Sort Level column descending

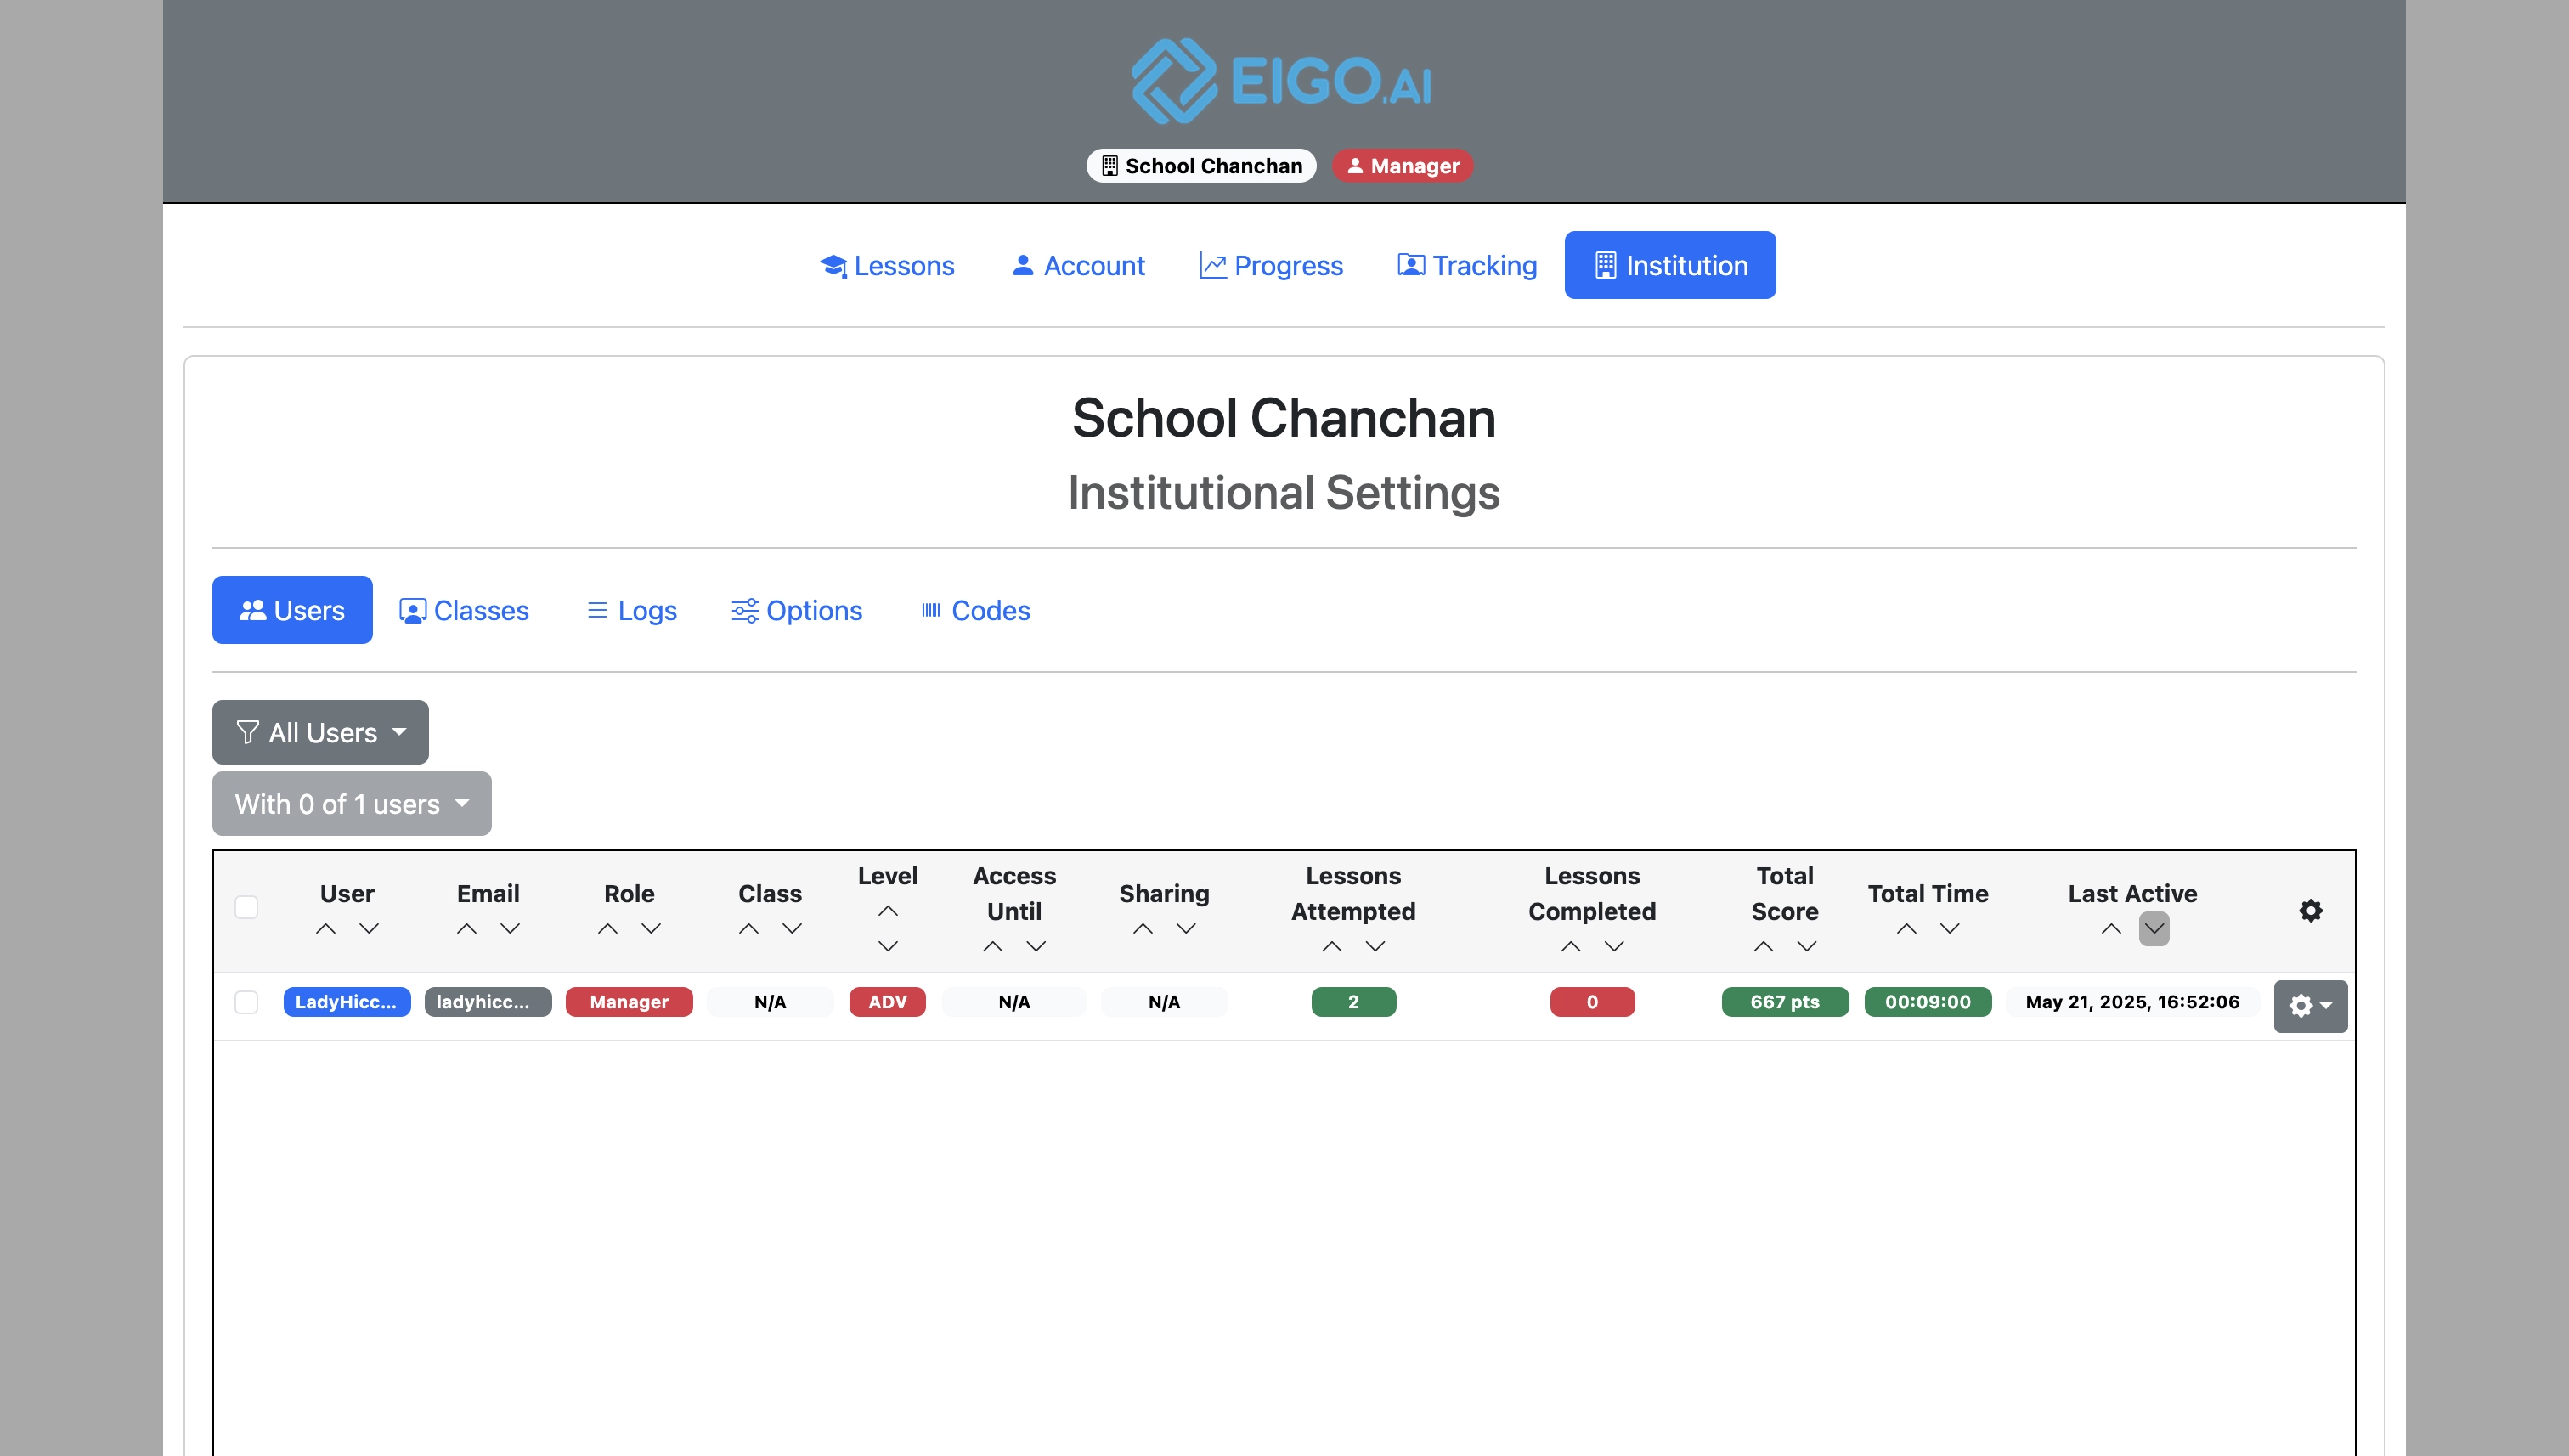pos(887,946)
